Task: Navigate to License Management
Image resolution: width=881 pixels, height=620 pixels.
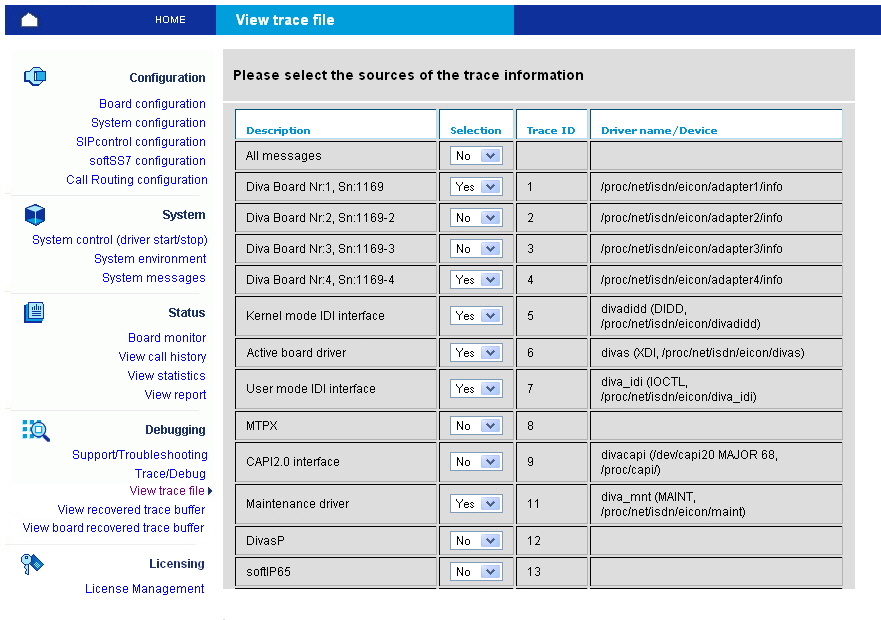Action: coord(144,589)
